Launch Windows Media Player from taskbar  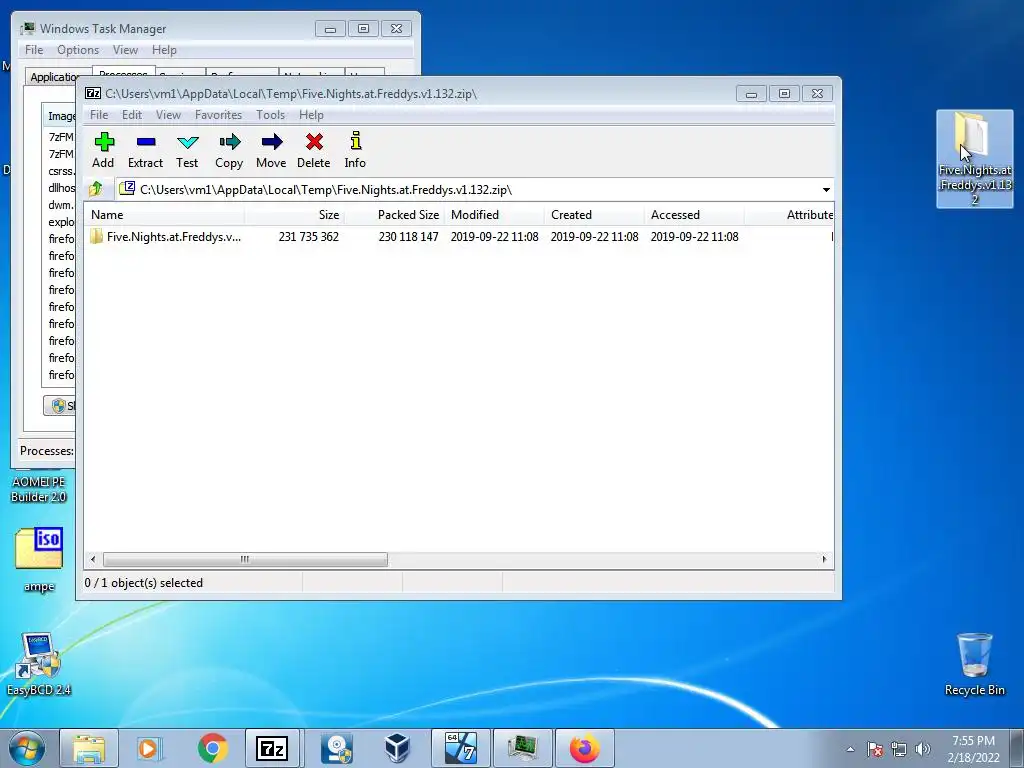[x=150, y=748]
